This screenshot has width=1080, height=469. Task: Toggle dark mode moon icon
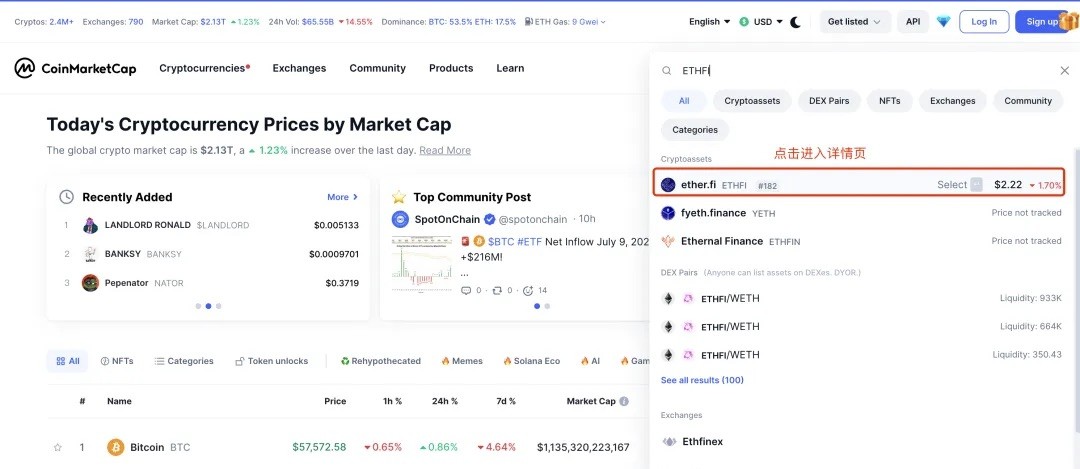point(796,22)
